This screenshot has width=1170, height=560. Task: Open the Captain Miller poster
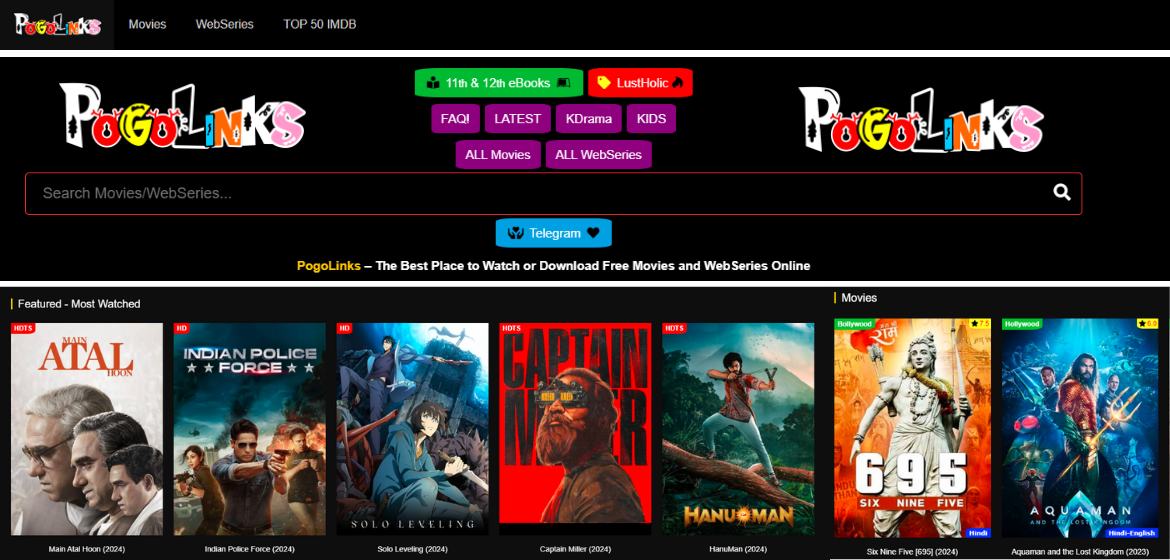point(575,429)
